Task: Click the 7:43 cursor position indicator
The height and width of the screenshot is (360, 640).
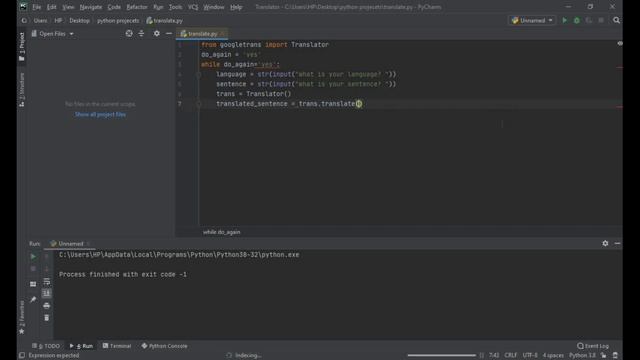Action: 494,356
